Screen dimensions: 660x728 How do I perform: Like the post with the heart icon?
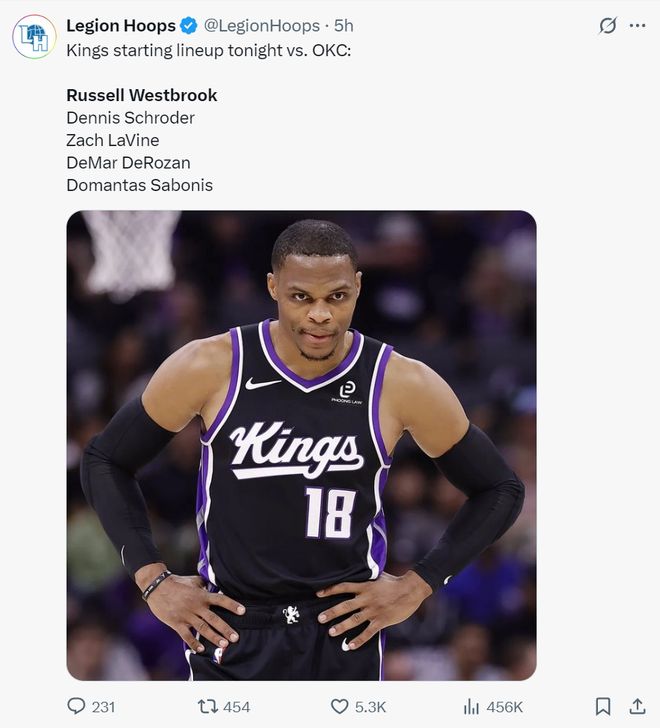tap(340, 706)
